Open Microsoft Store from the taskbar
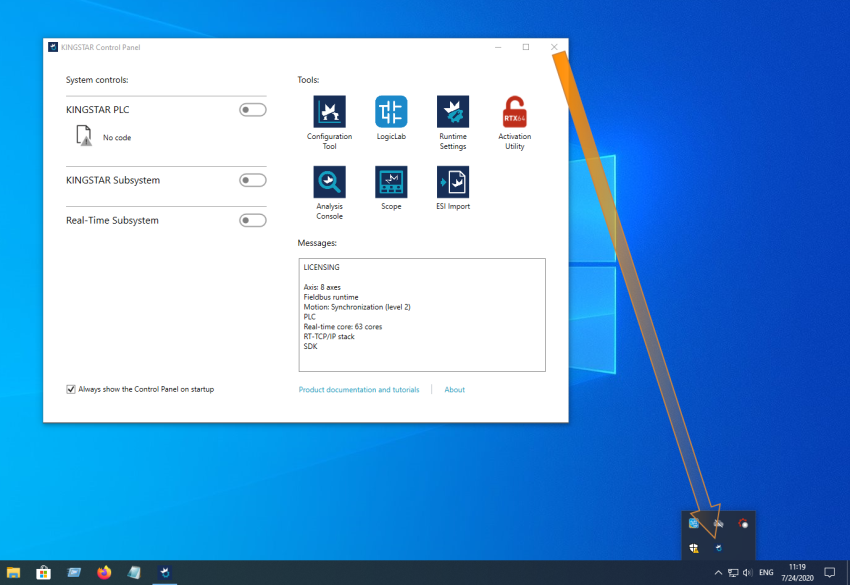850x585 pixels. pyautogui.click(x=43, y=573)
